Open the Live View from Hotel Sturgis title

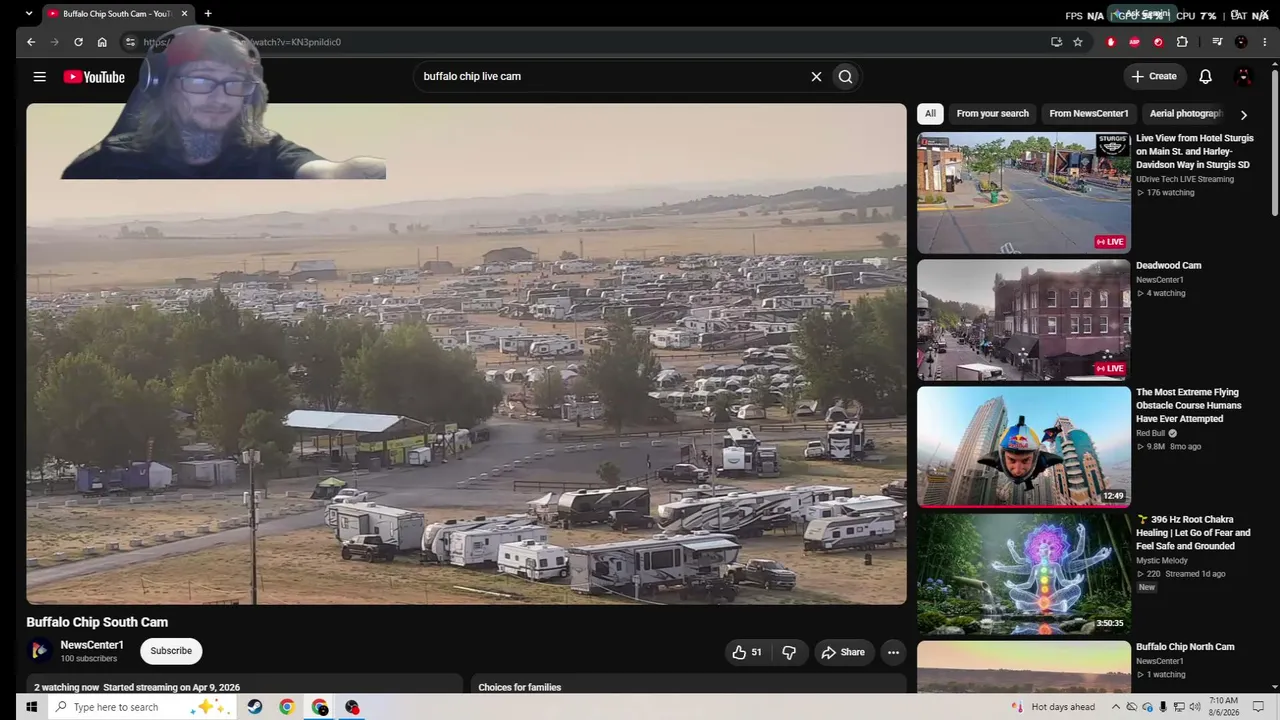click(x=1195, y=151)
